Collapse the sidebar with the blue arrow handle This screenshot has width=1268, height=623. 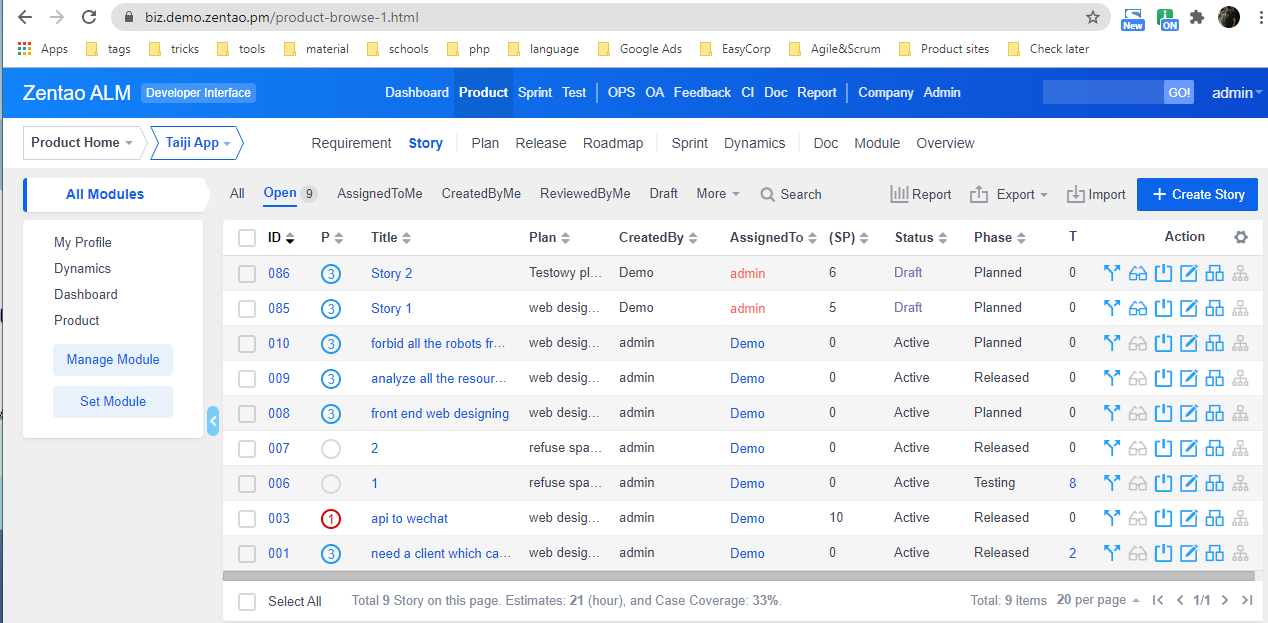[213, 421]
